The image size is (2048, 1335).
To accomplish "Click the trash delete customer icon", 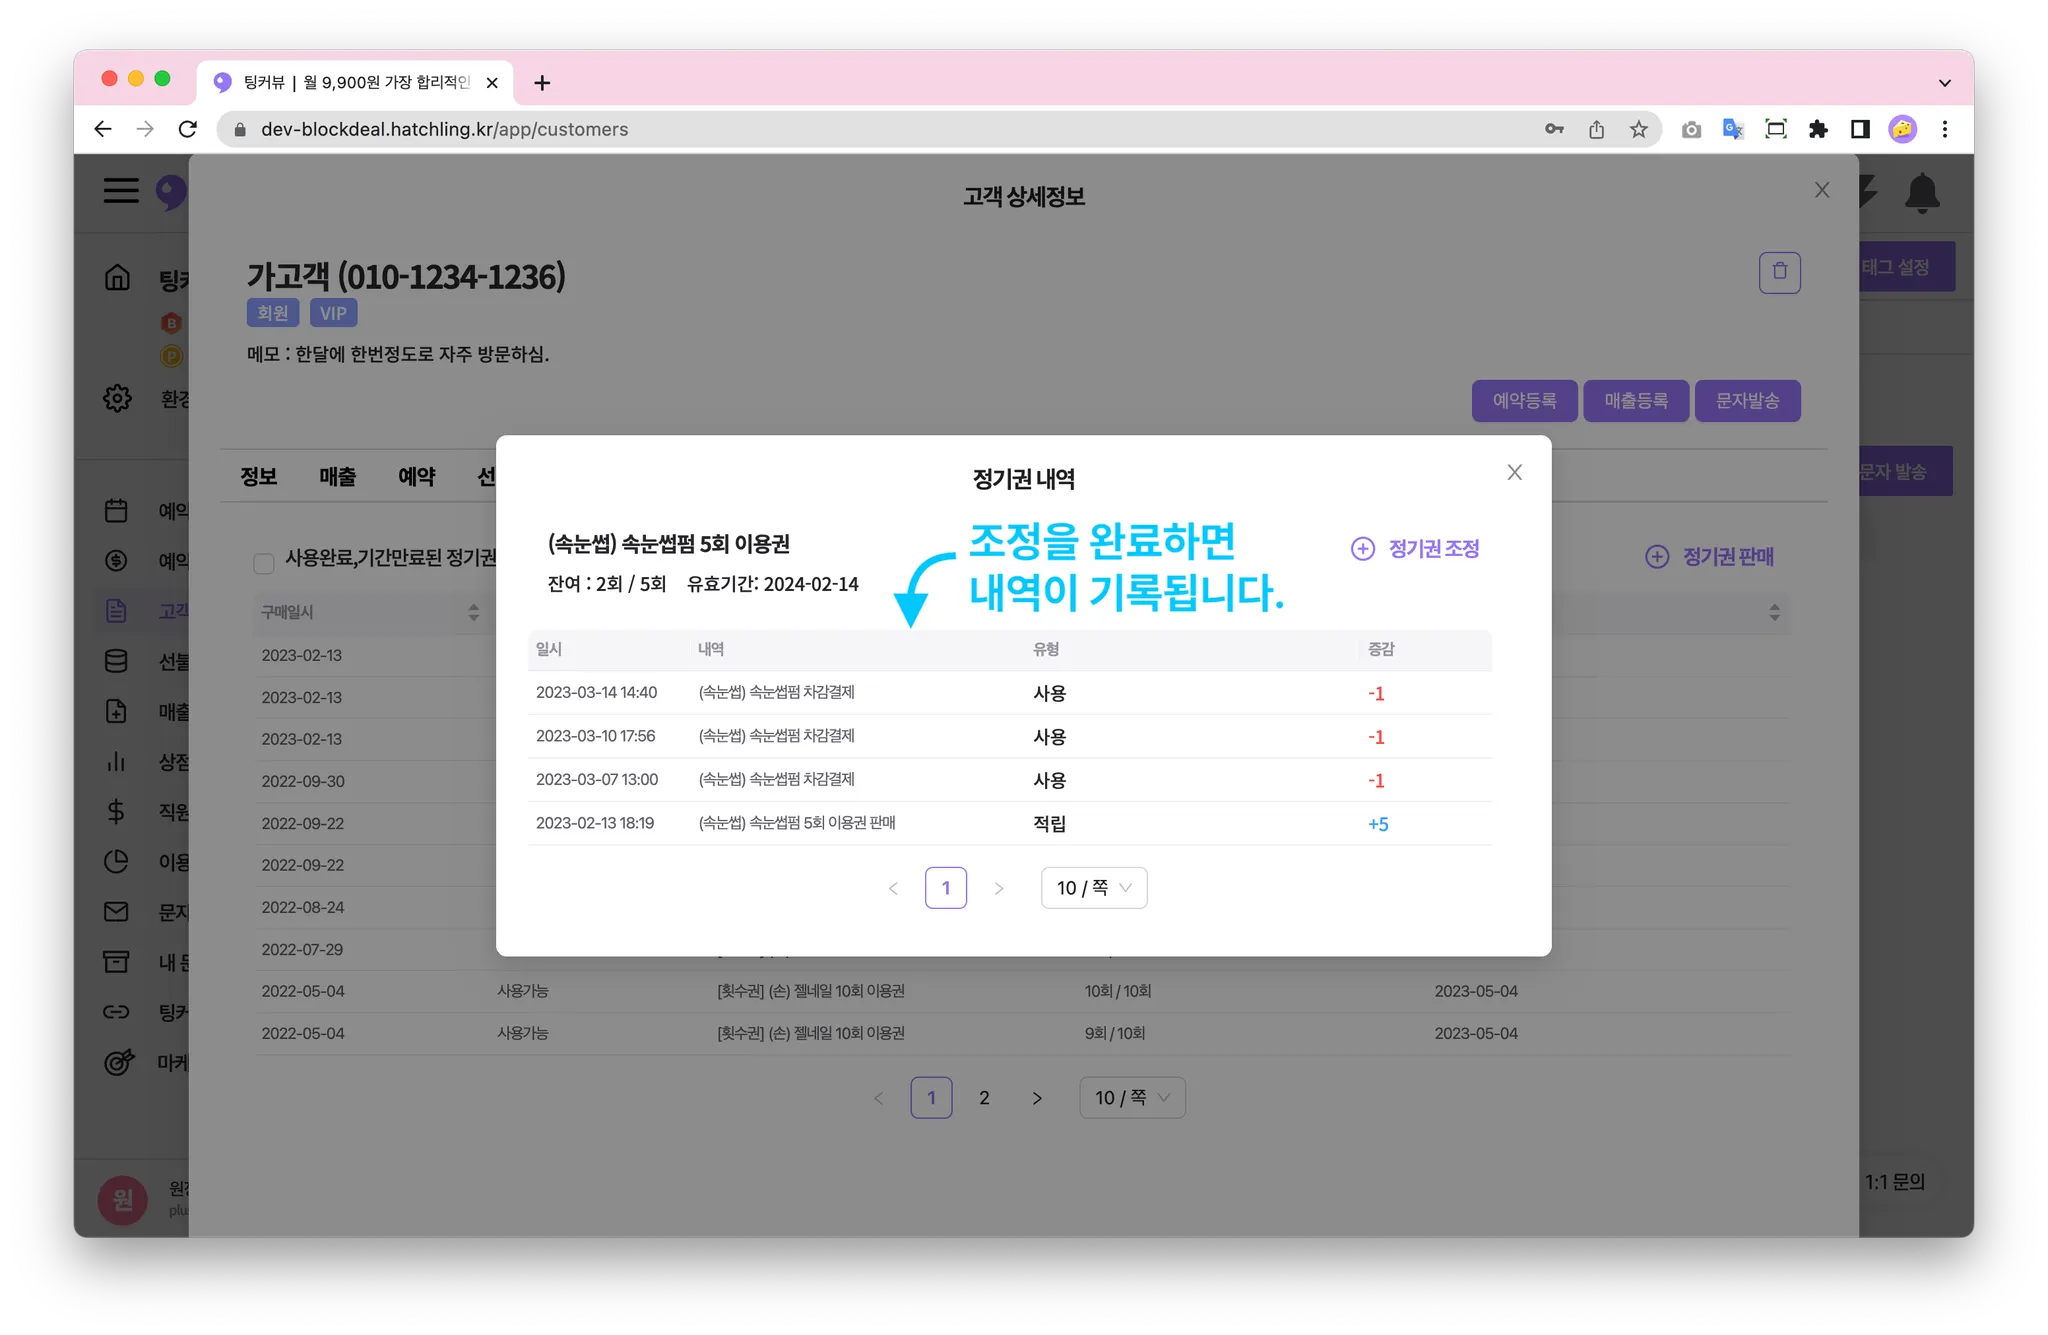I will [x=1779, y=272].
